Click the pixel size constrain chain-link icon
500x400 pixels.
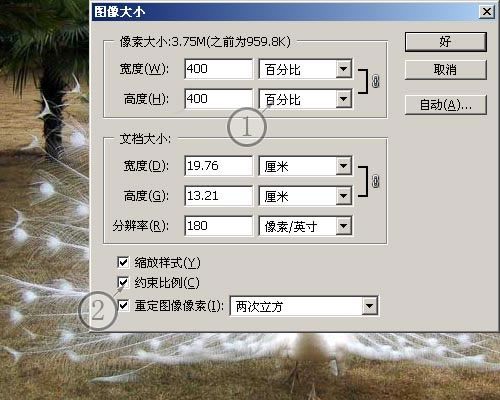(376, 81)
